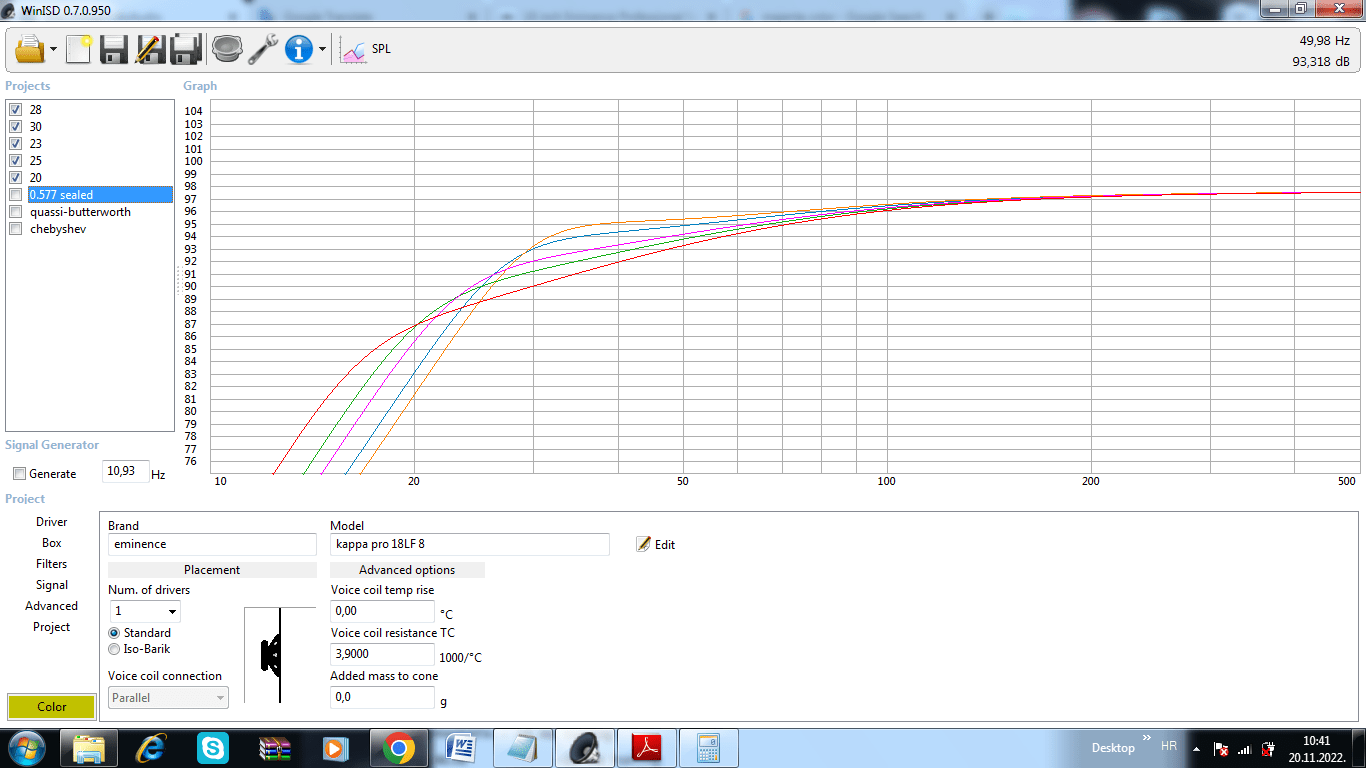Screen dimensions: 1366x768
Task: Expand the info icon dropdown arrow
Action: click(322, 49)
